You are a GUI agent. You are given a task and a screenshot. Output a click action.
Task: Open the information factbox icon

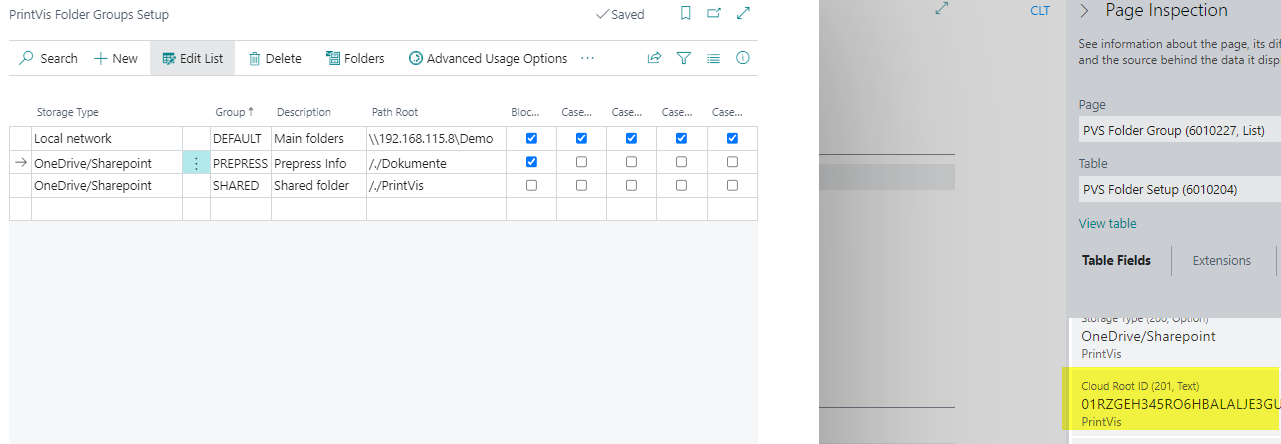click(x=742, y=59)
